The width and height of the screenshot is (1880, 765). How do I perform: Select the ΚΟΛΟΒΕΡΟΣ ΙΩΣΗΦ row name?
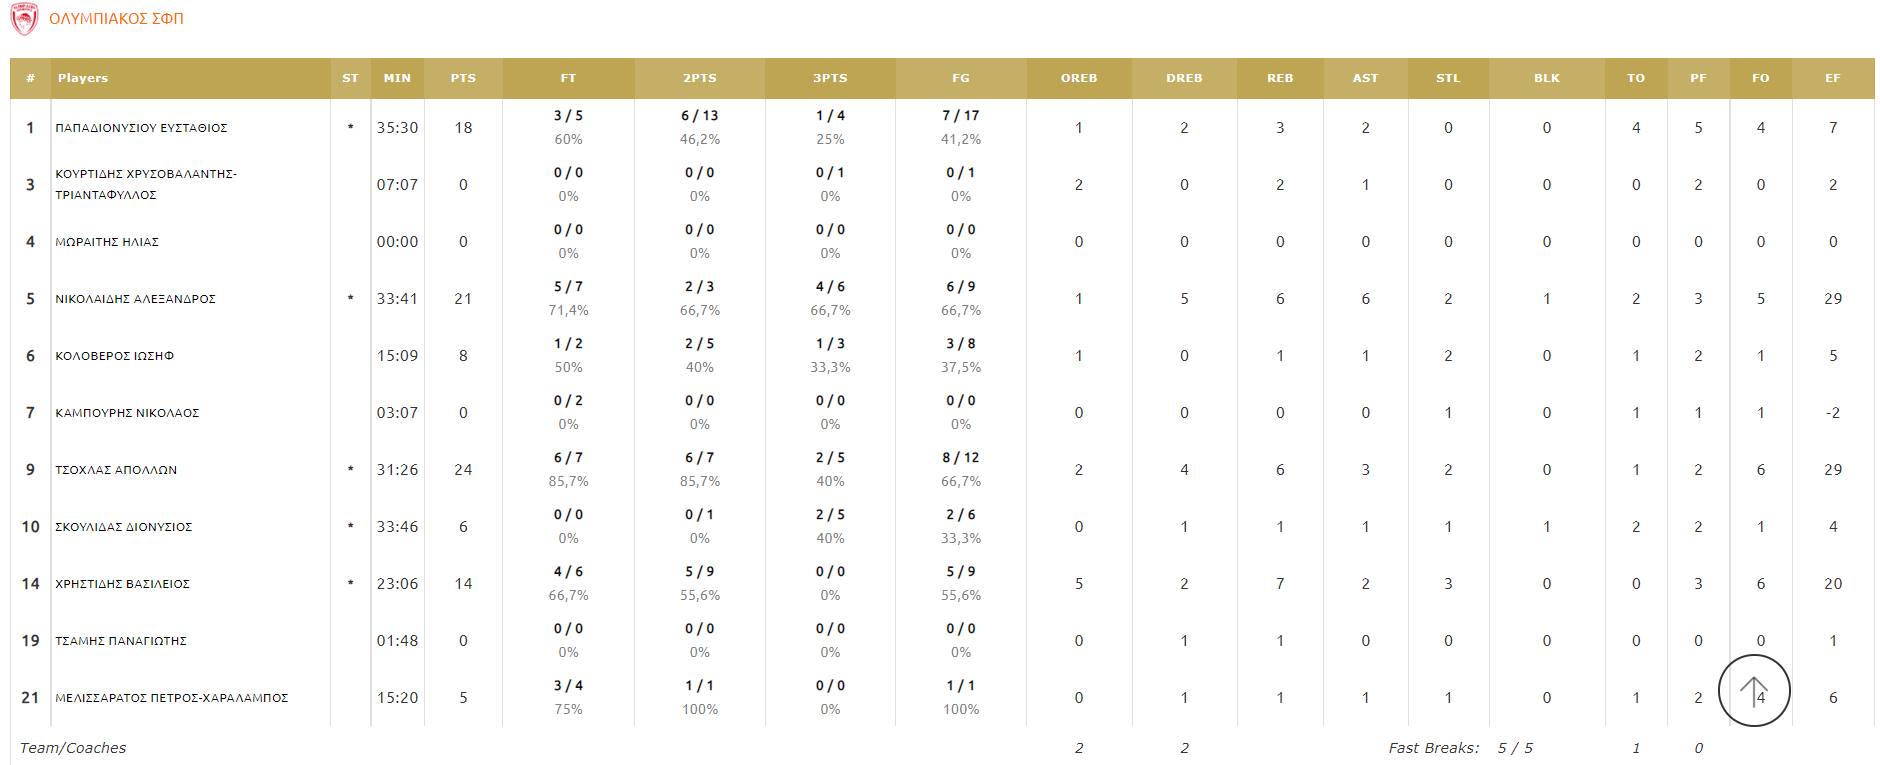tap(114, 356)
